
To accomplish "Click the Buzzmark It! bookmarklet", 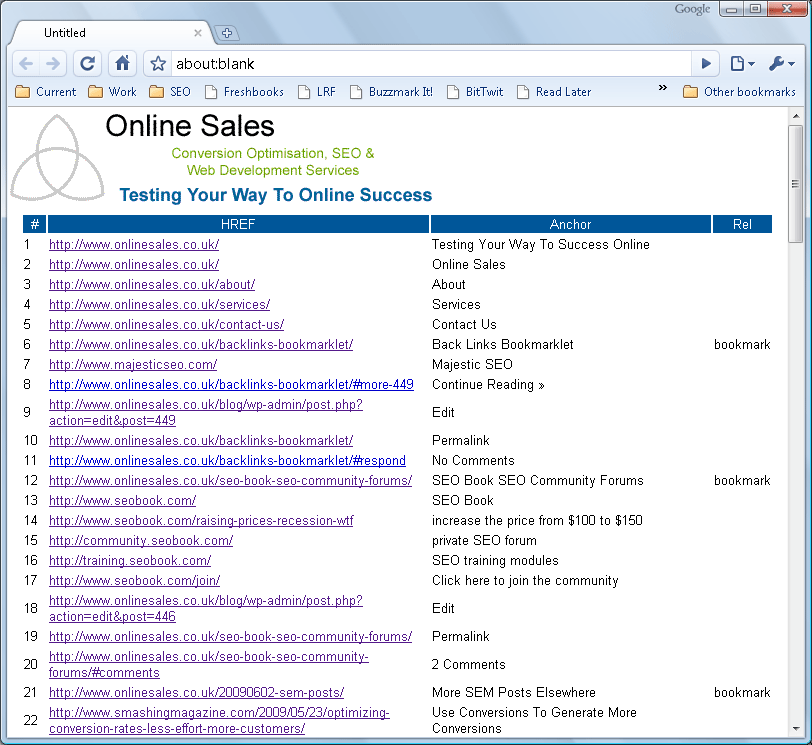I will point(392,92).
